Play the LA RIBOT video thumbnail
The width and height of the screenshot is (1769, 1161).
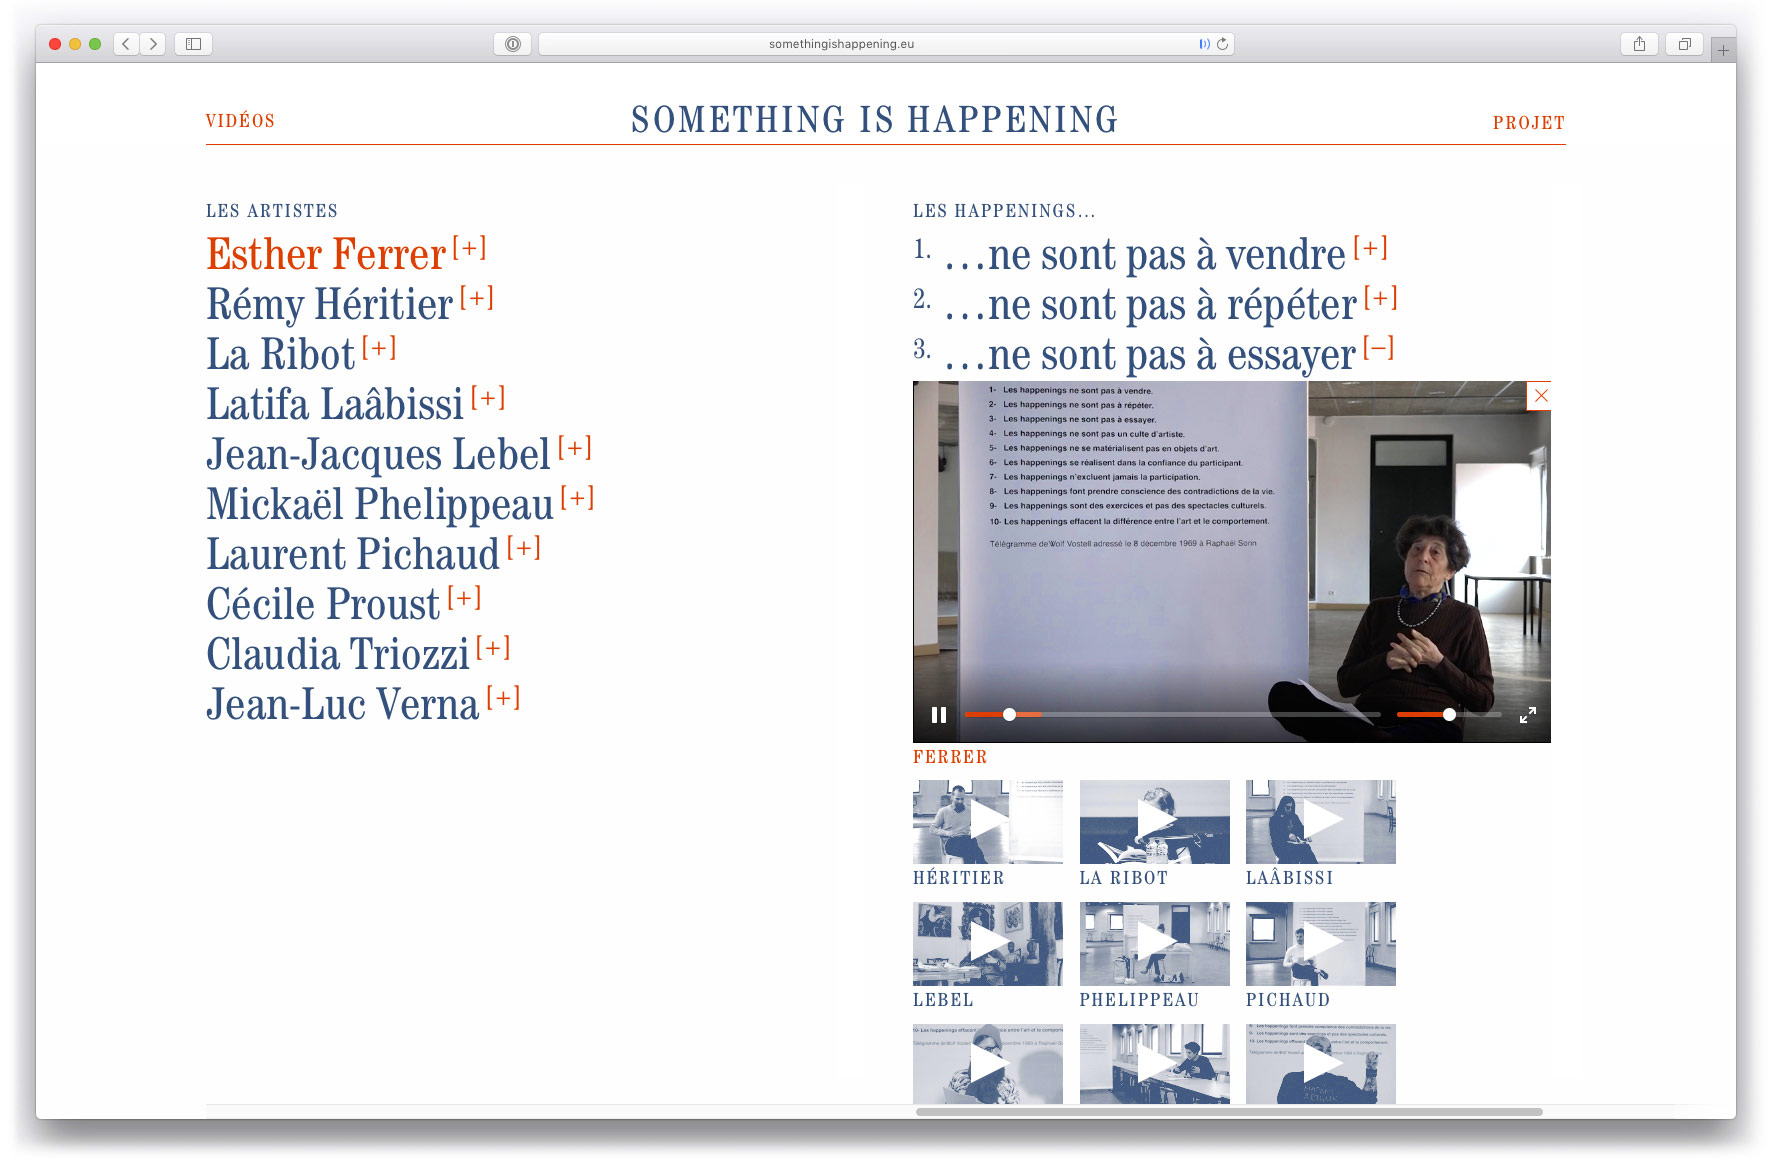1154,822
